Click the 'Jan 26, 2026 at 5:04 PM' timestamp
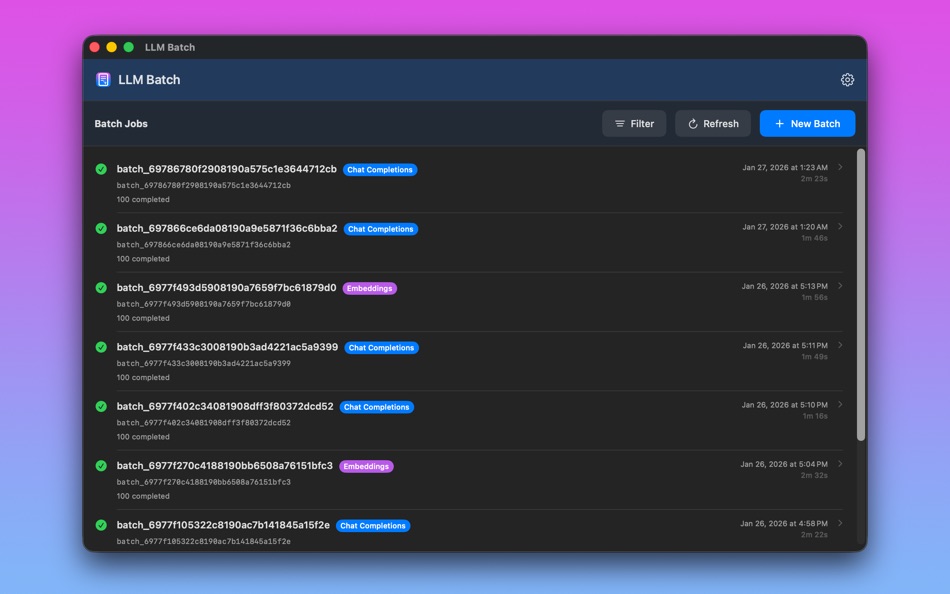950x594 pixels. click(x=784, y=465)
